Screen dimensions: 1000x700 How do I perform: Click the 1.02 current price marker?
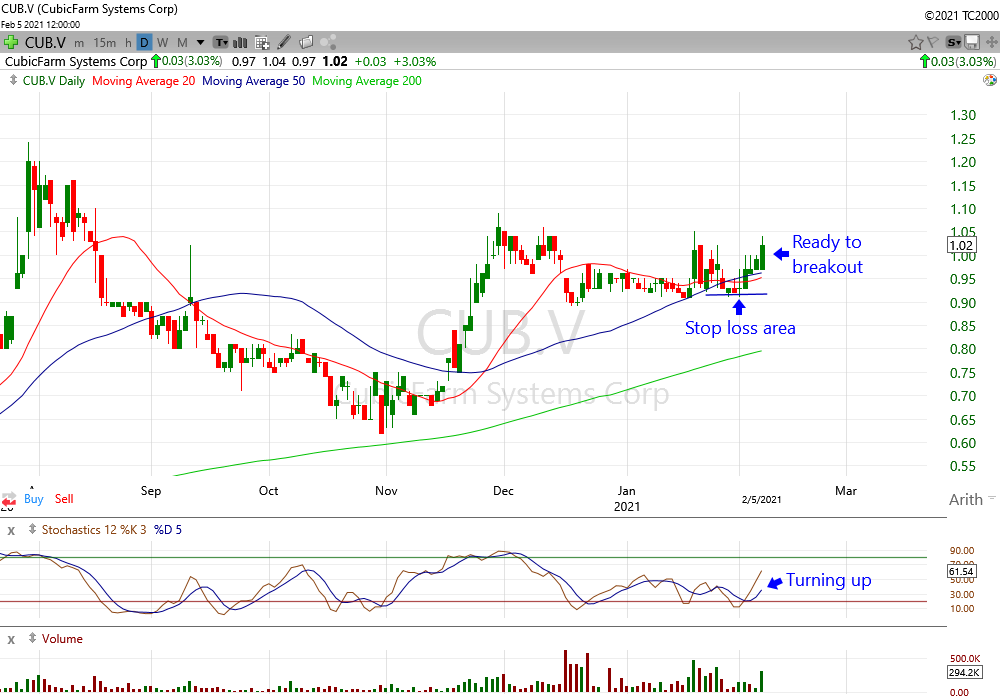960,245
